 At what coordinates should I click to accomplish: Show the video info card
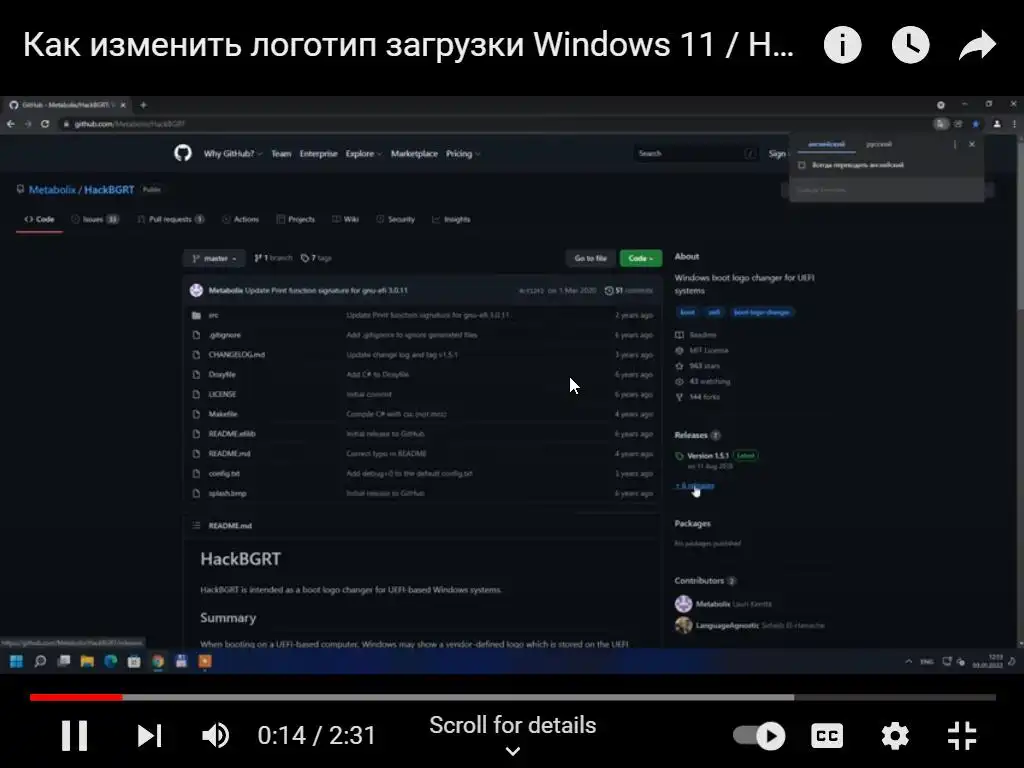tap(842, 45)
